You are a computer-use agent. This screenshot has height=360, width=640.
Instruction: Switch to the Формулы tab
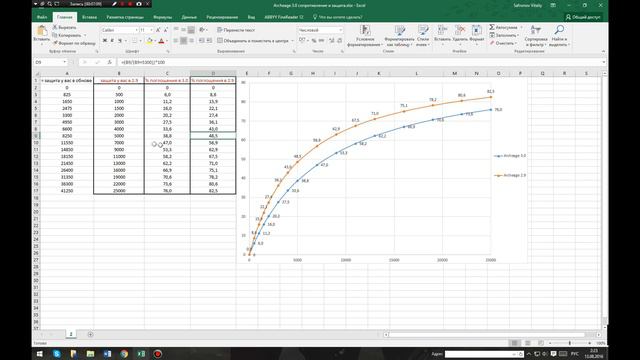[x=162, y=17]
